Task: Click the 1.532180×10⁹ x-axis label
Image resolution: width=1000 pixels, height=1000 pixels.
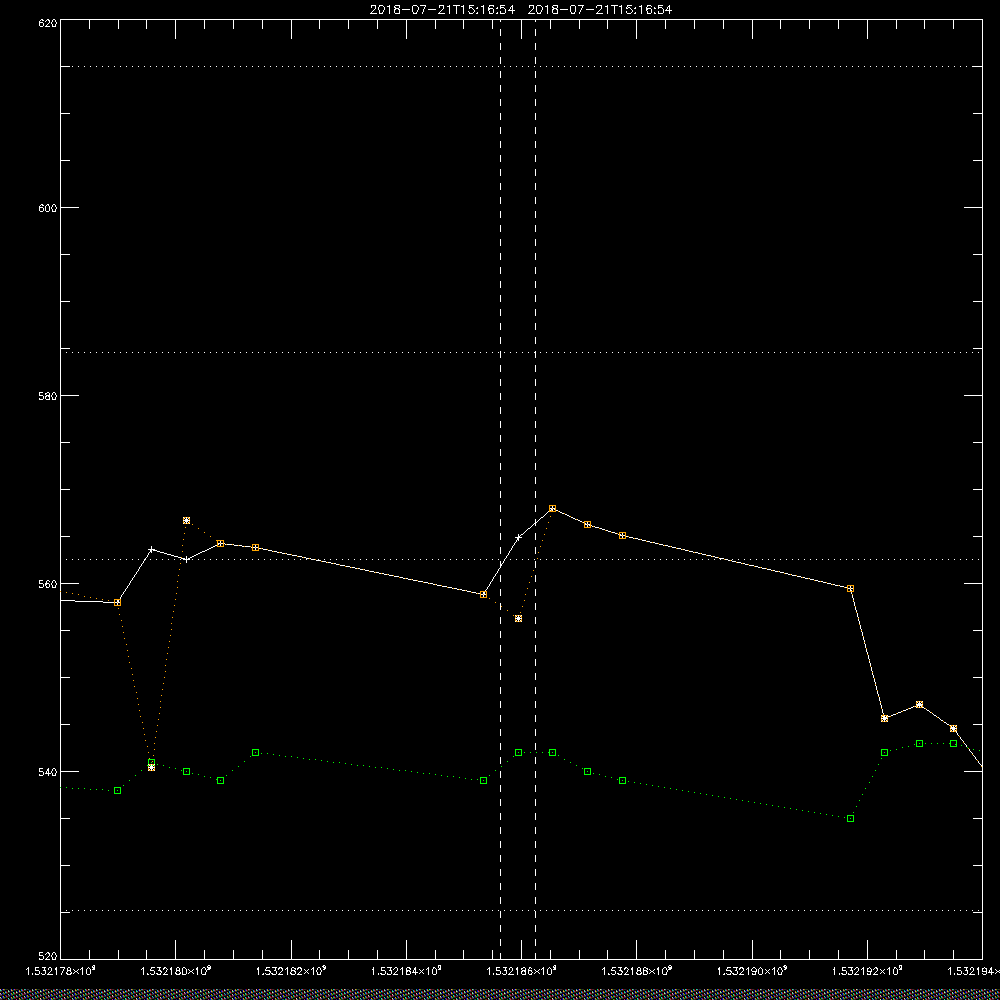Action: coord(175,971)
